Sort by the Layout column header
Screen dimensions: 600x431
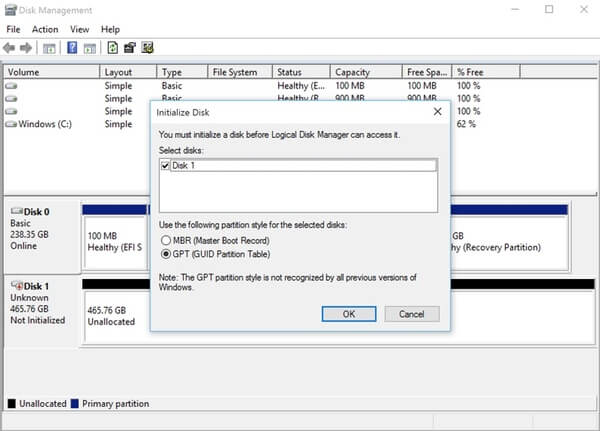click(128, 72)
